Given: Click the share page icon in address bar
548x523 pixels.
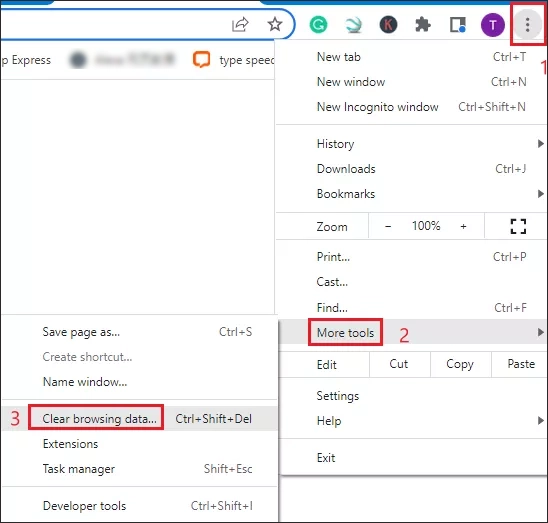Looking at the screenshot, I should (240, 24).
